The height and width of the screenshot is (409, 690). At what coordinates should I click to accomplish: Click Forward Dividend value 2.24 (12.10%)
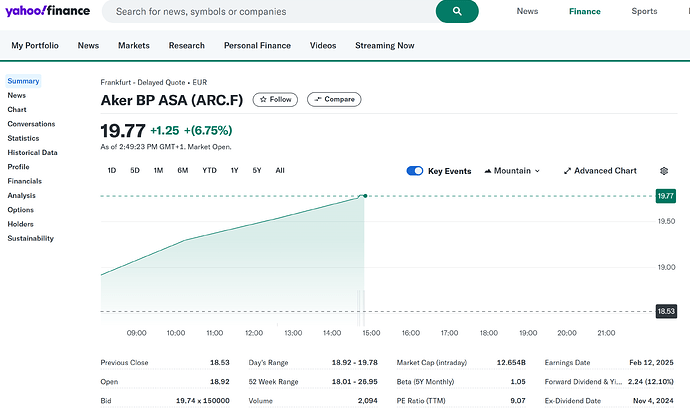tap(651, 382)
